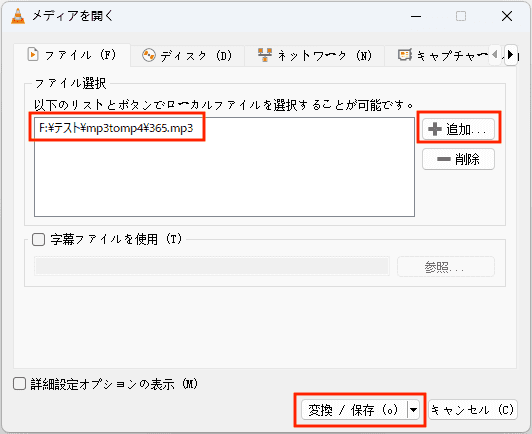Select the ファイル (F) tab
The image size is (532, 434).
pyautogui.click(x=72, y=55)
